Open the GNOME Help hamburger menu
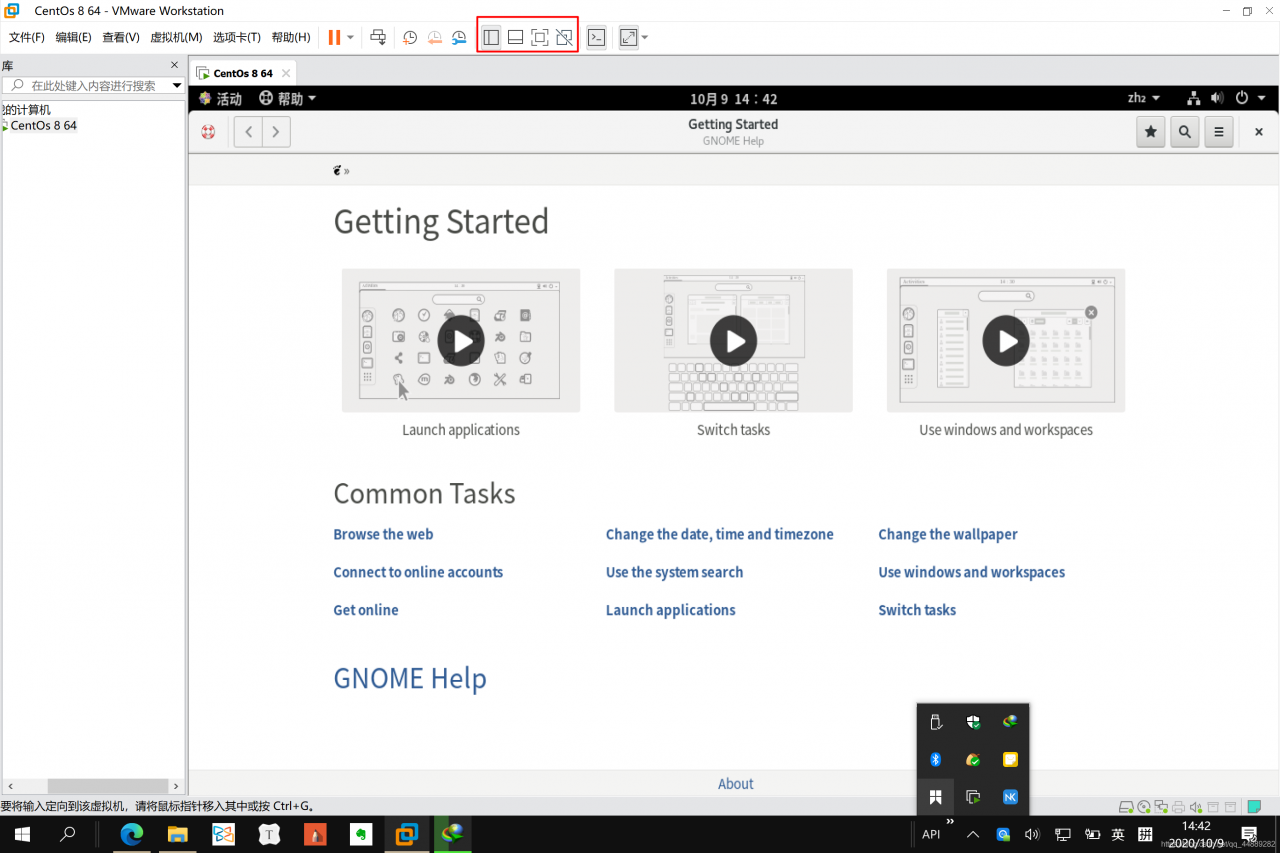1280x853 pixels. click(x=1218, y=132)
